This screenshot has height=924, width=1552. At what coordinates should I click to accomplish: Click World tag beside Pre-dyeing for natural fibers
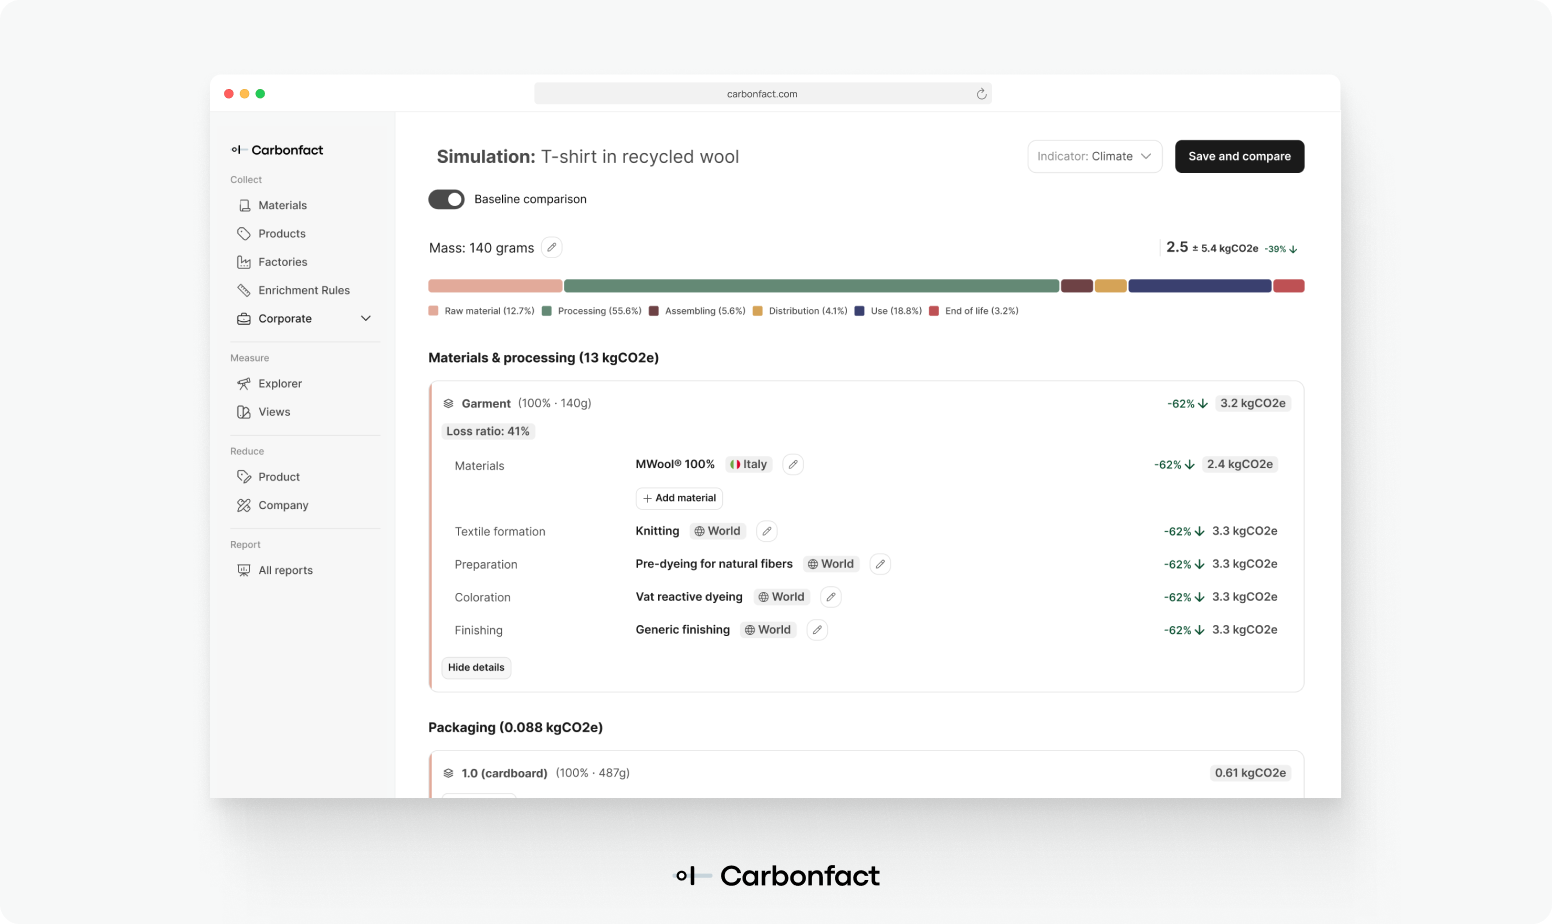pyautogui.click(x=831, y=564)
